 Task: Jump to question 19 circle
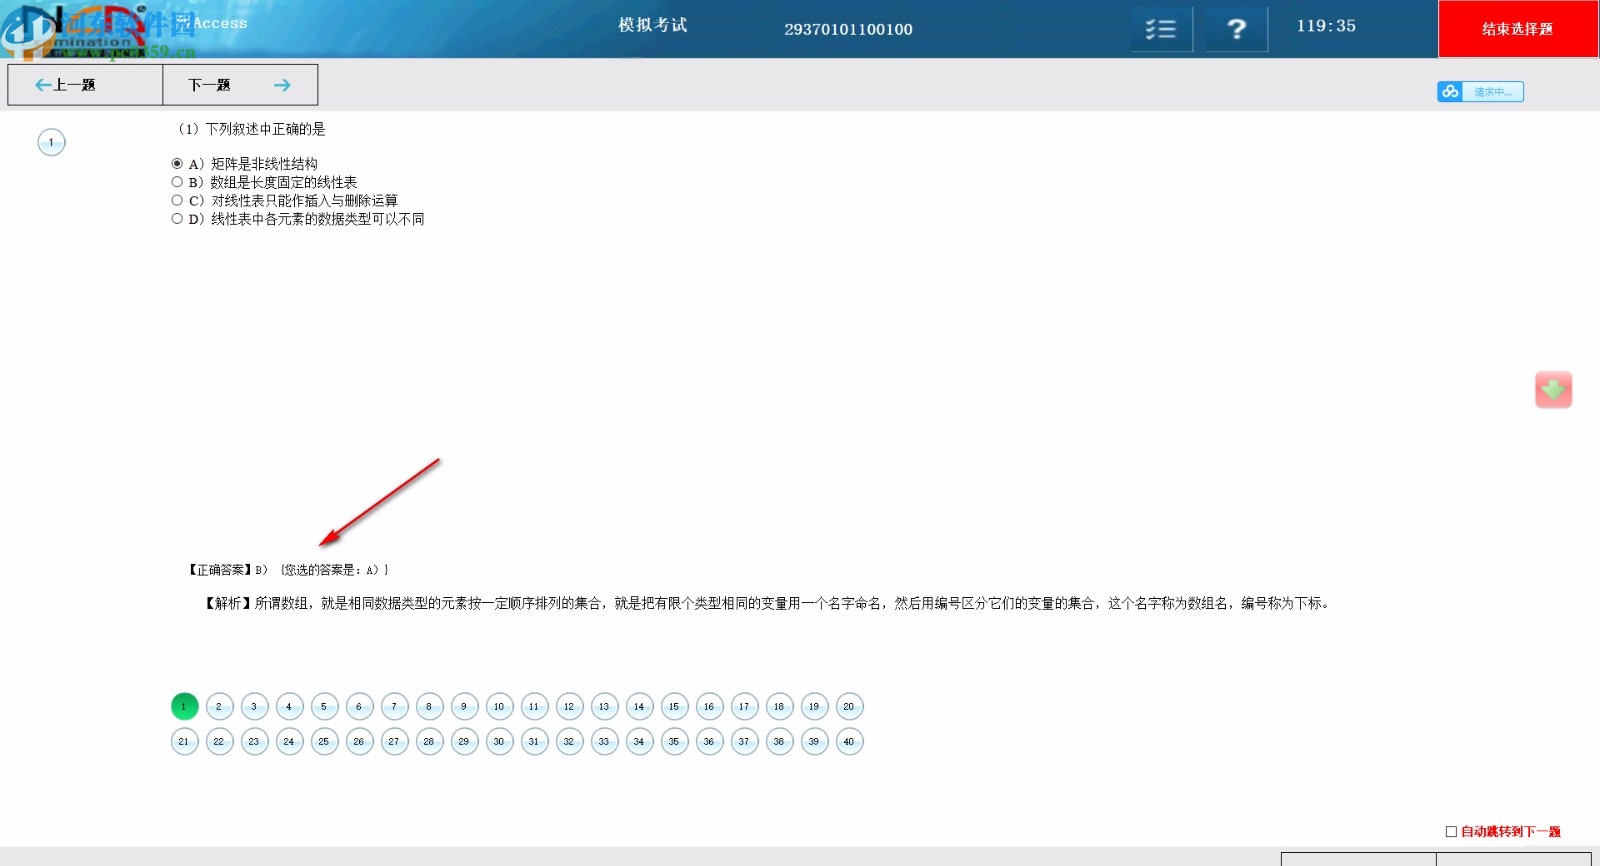[814, 707]
